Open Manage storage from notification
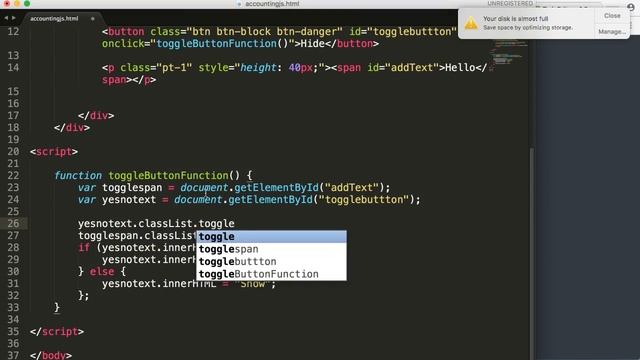The image size is (640, 360). click(x=612, y=31)
